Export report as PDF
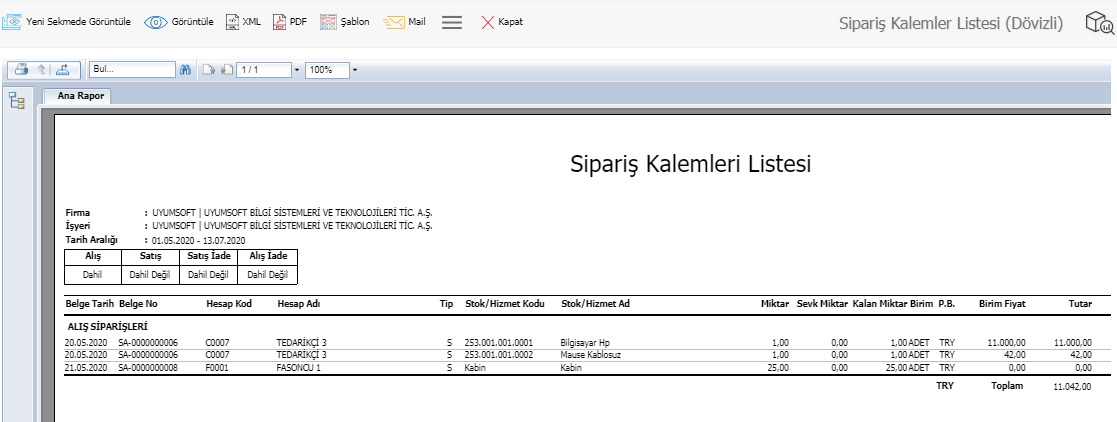Viewport: 1117px width, 422px height. pyautogui.click(x=290, y=22)
